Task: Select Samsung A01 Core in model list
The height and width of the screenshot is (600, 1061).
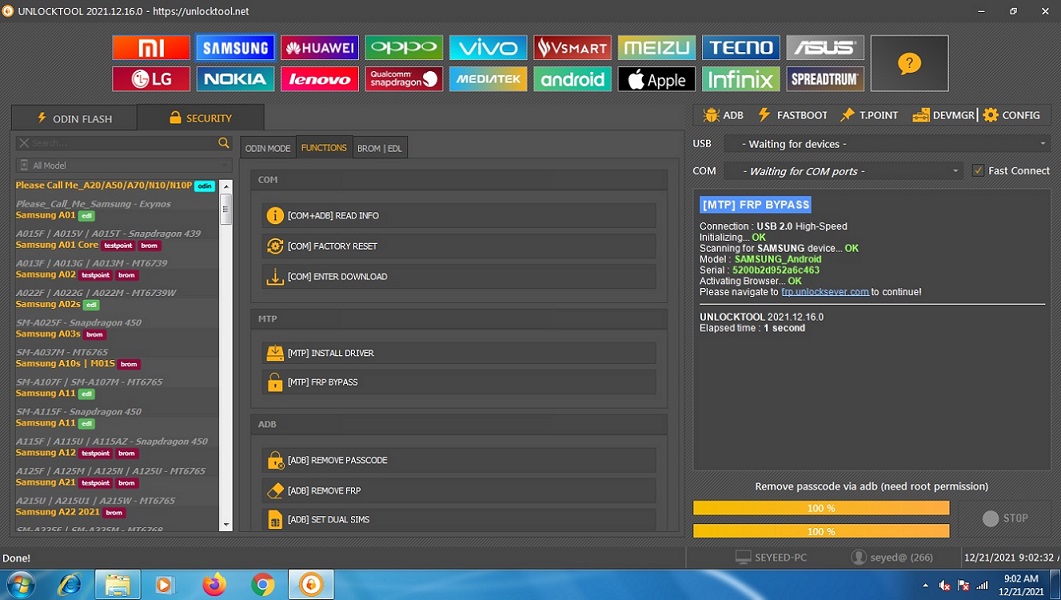Action: [x=57, y=245]
